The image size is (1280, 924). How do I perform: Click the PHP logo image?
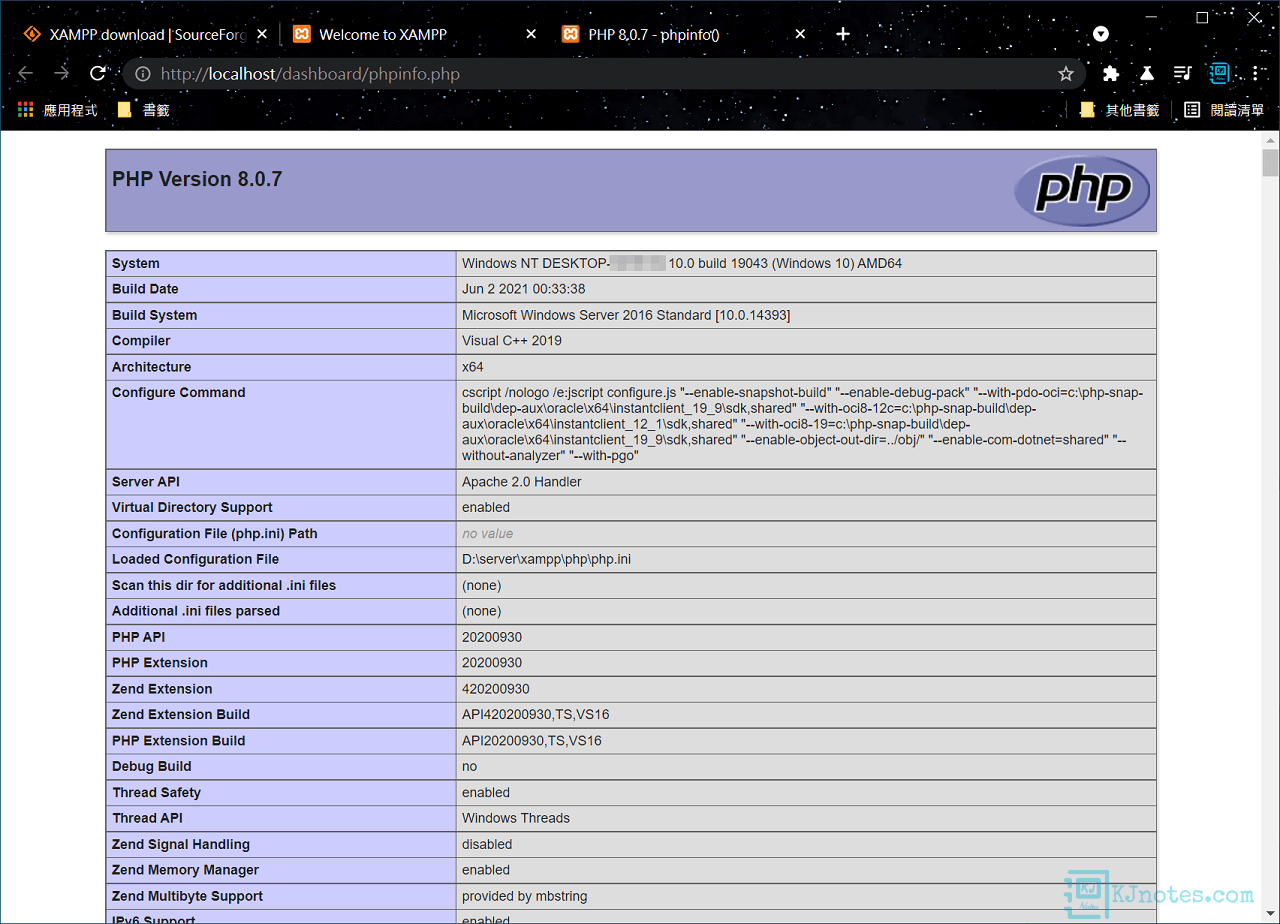1082,190
